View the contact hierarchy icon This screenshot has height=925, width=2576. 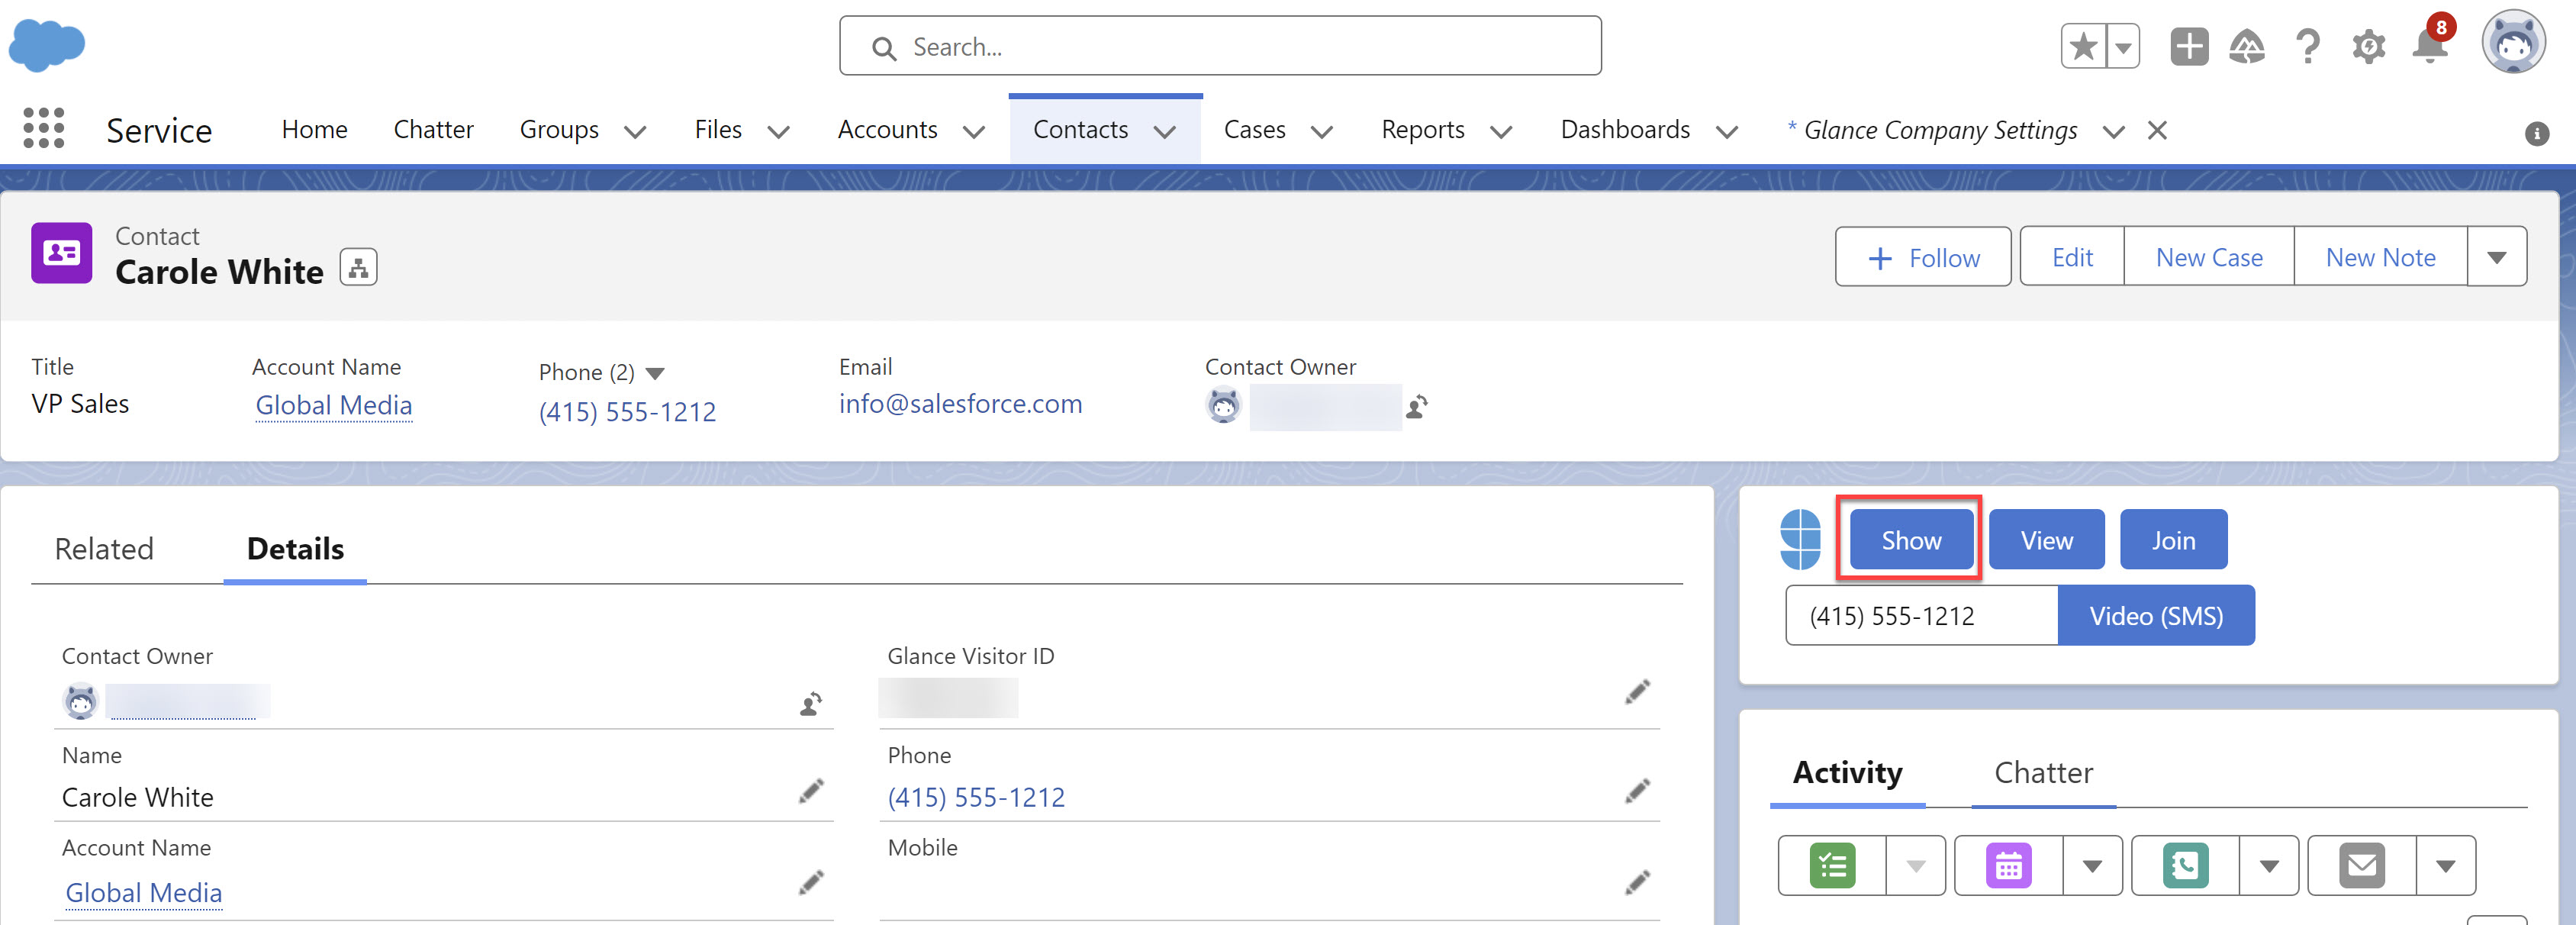(x=358, y=268)
